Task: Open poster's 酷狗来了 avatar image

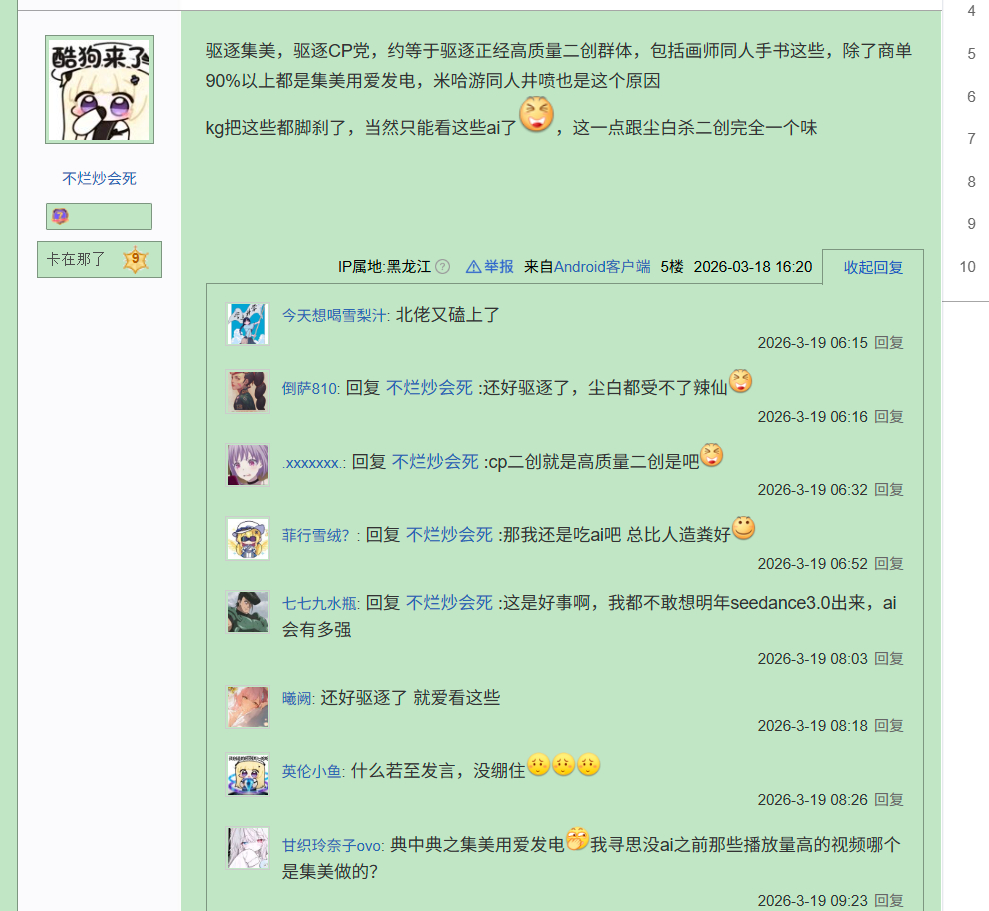Action: (100, 90)
